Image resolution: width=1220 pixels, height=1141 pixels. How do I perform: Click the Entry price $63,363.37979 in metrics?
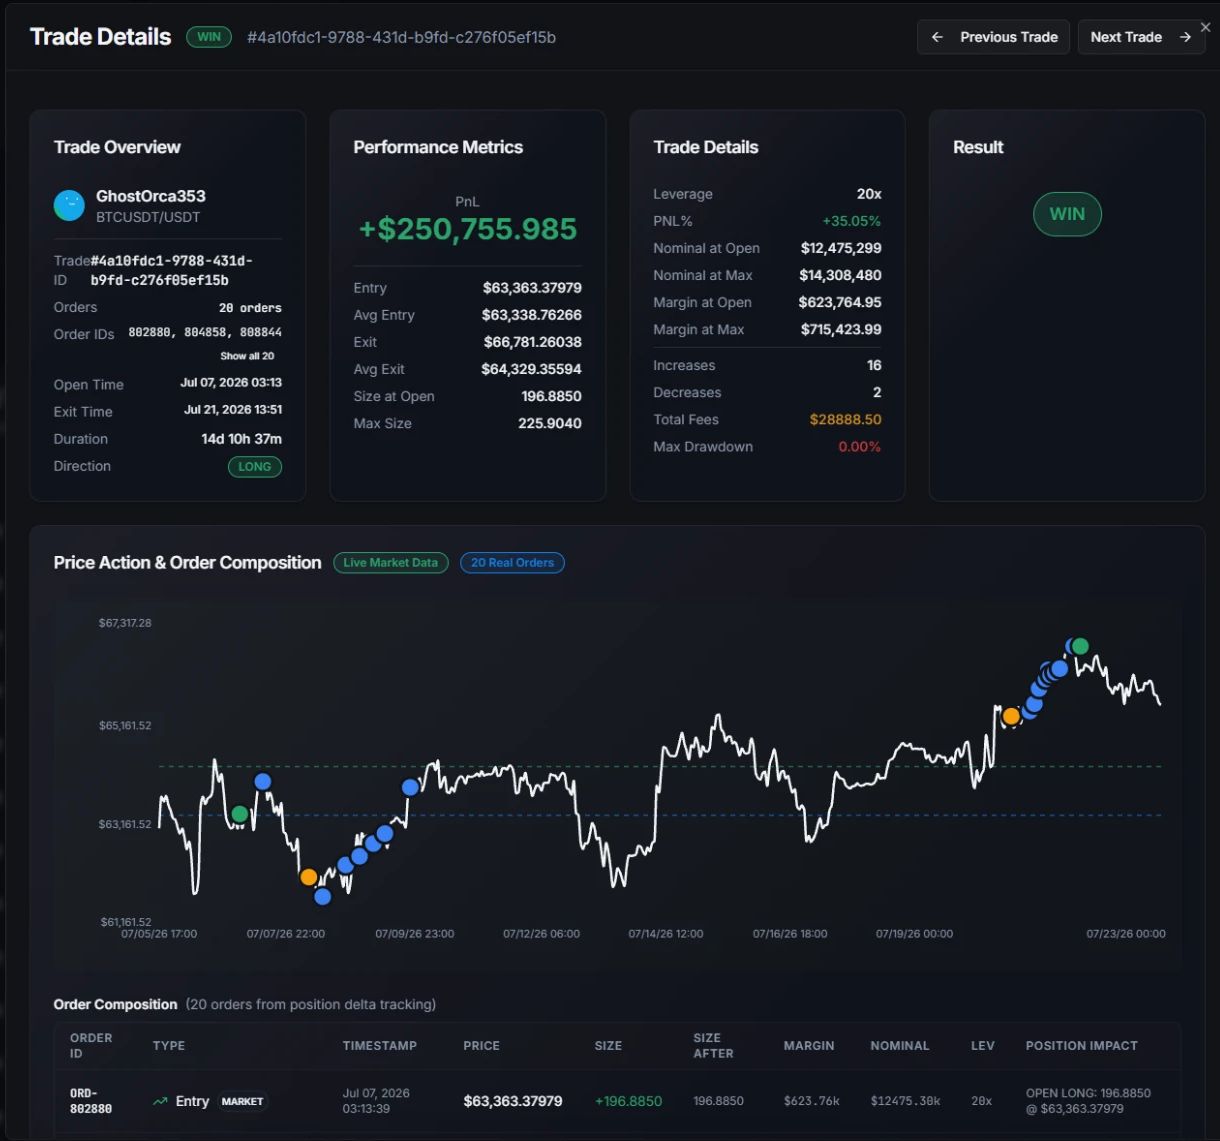[532, 288]
